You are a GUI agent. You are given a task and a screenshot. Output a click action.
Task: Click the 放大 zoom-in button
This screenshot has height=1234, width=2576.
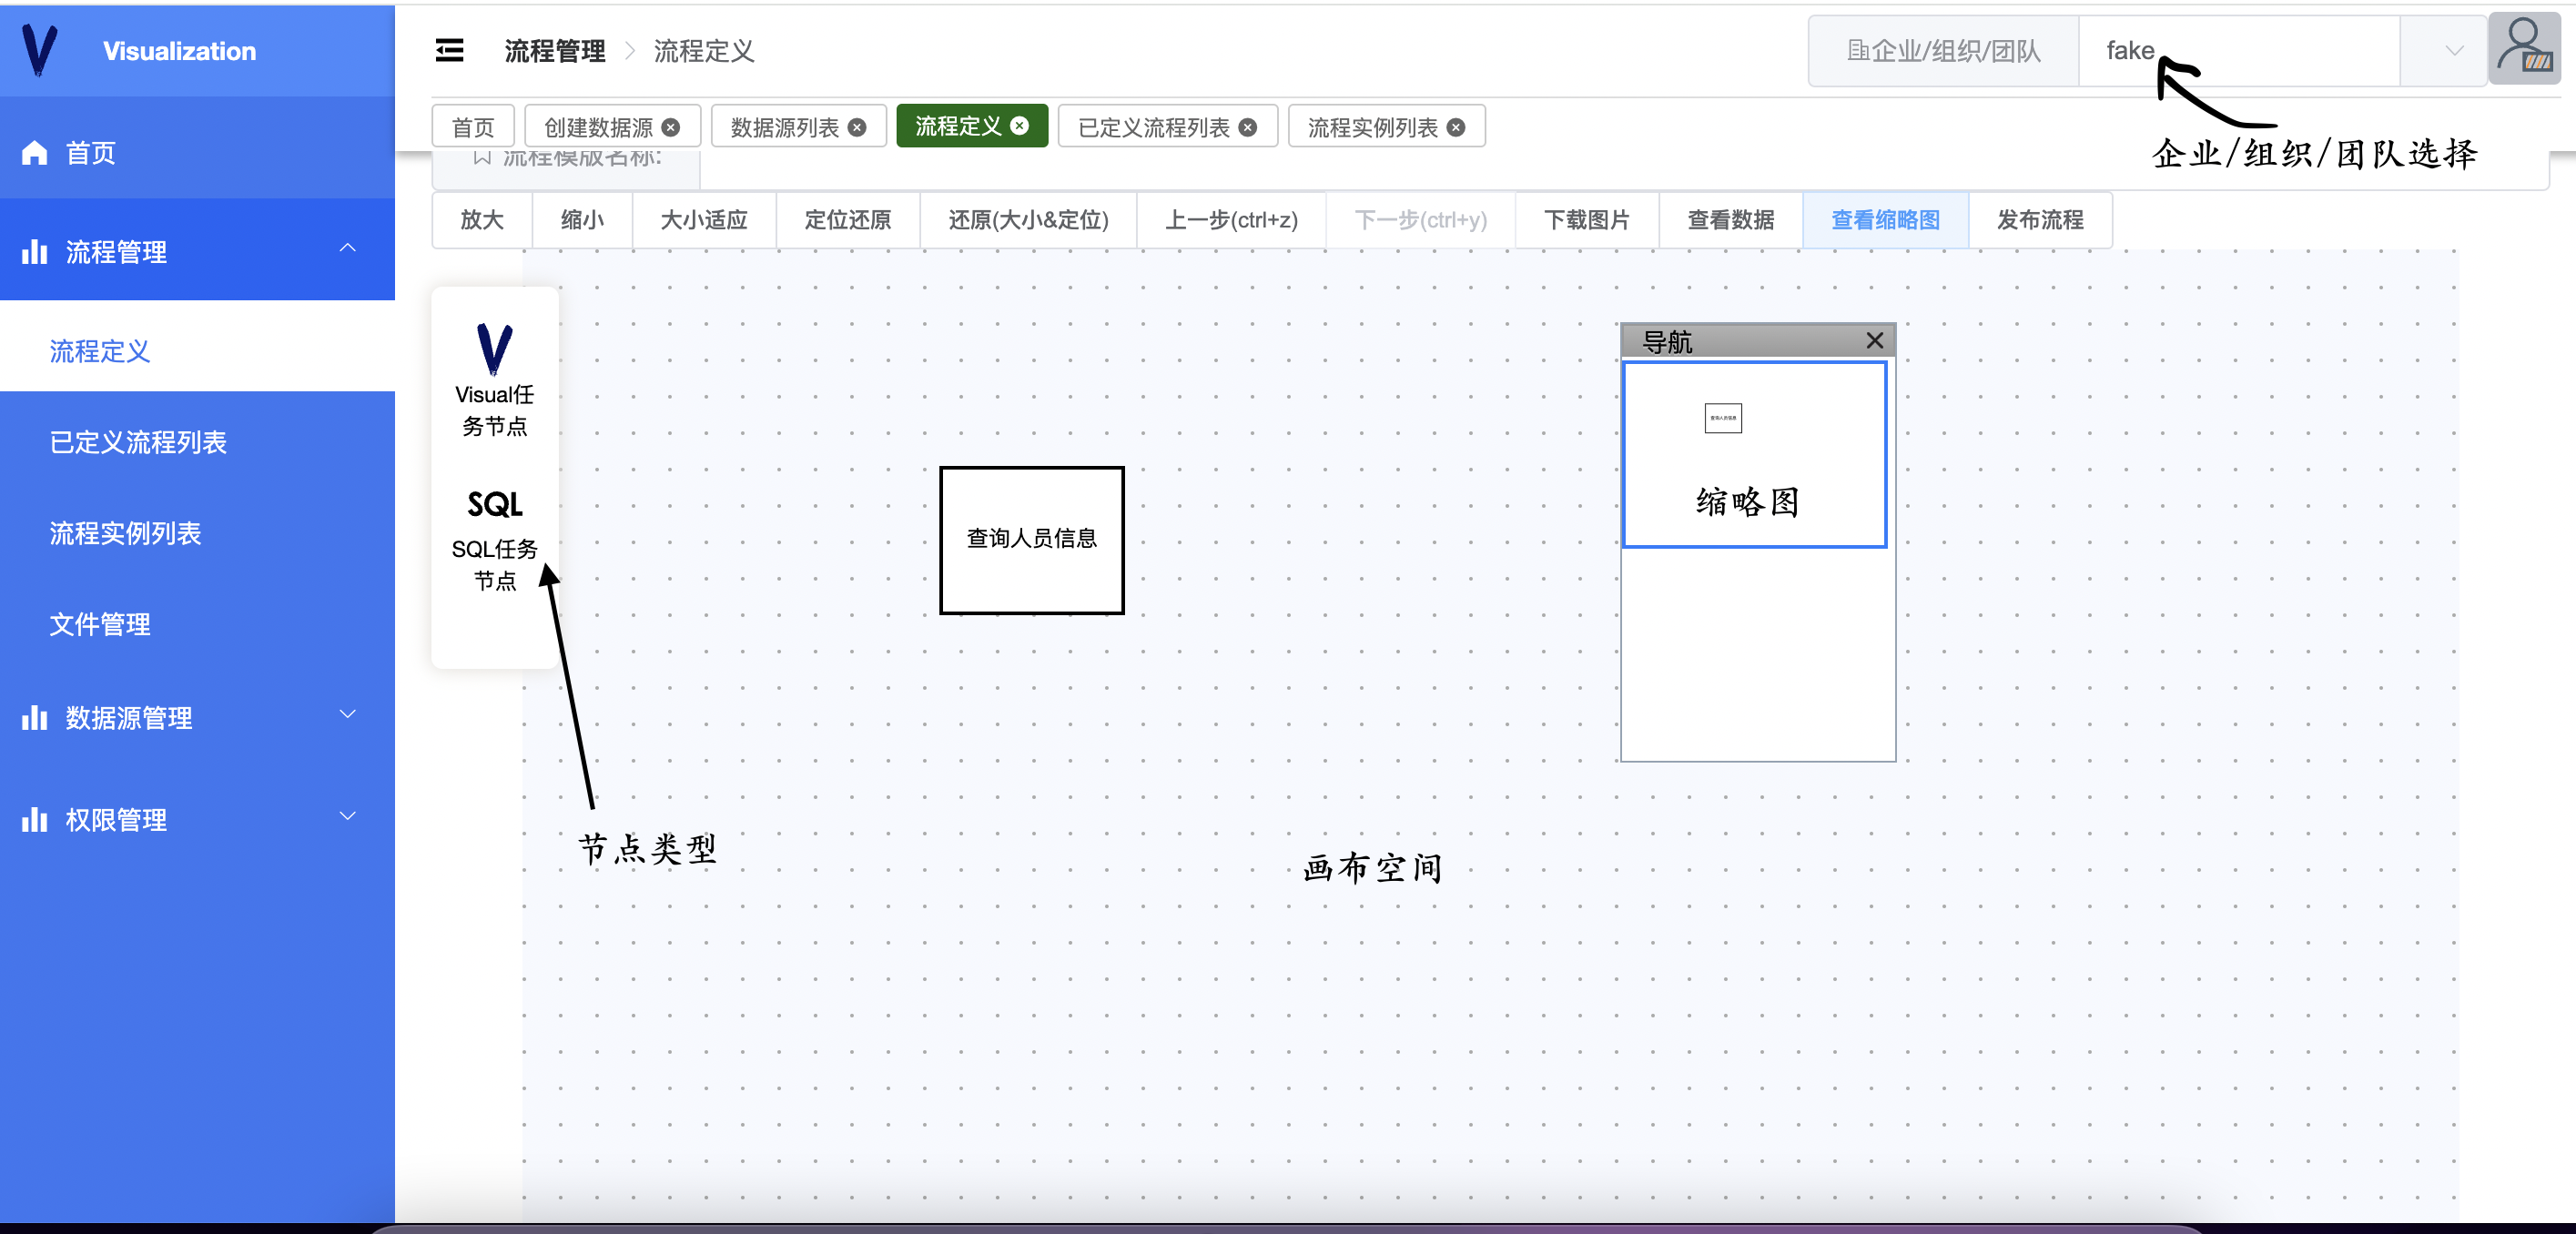coord(482,220)
